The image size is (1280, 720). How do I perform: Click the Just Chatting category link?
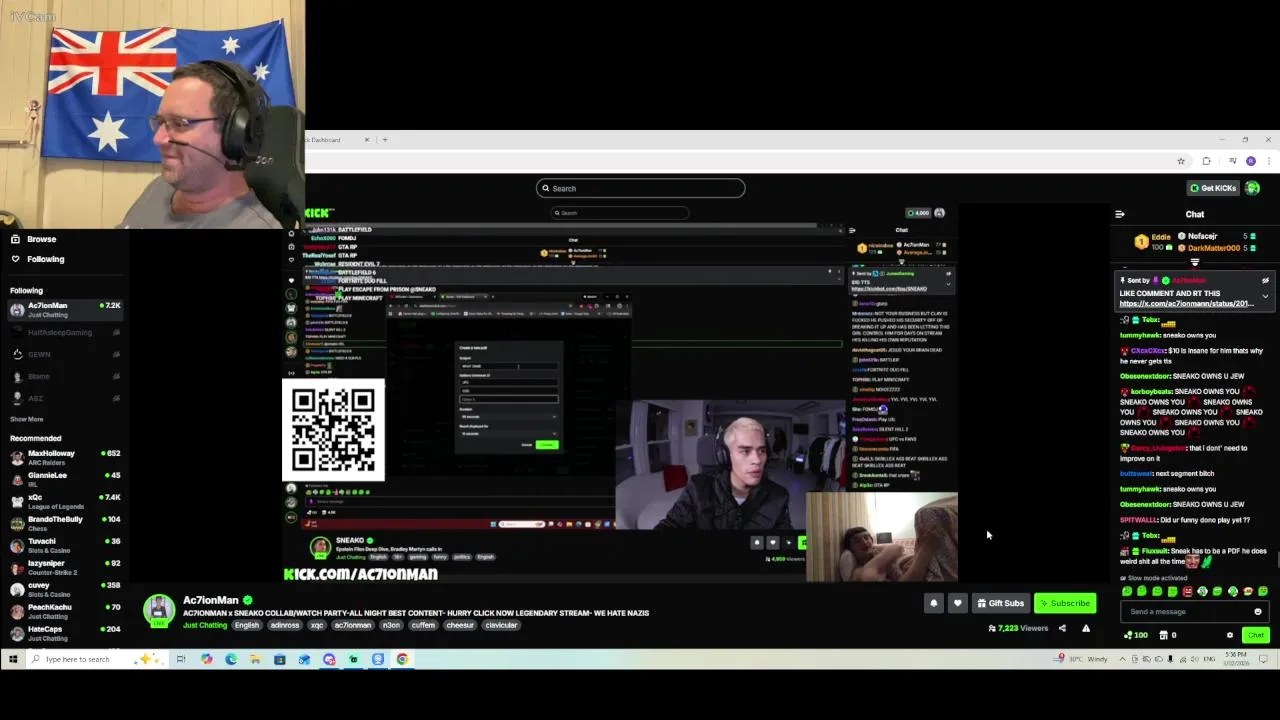point(205,625)
